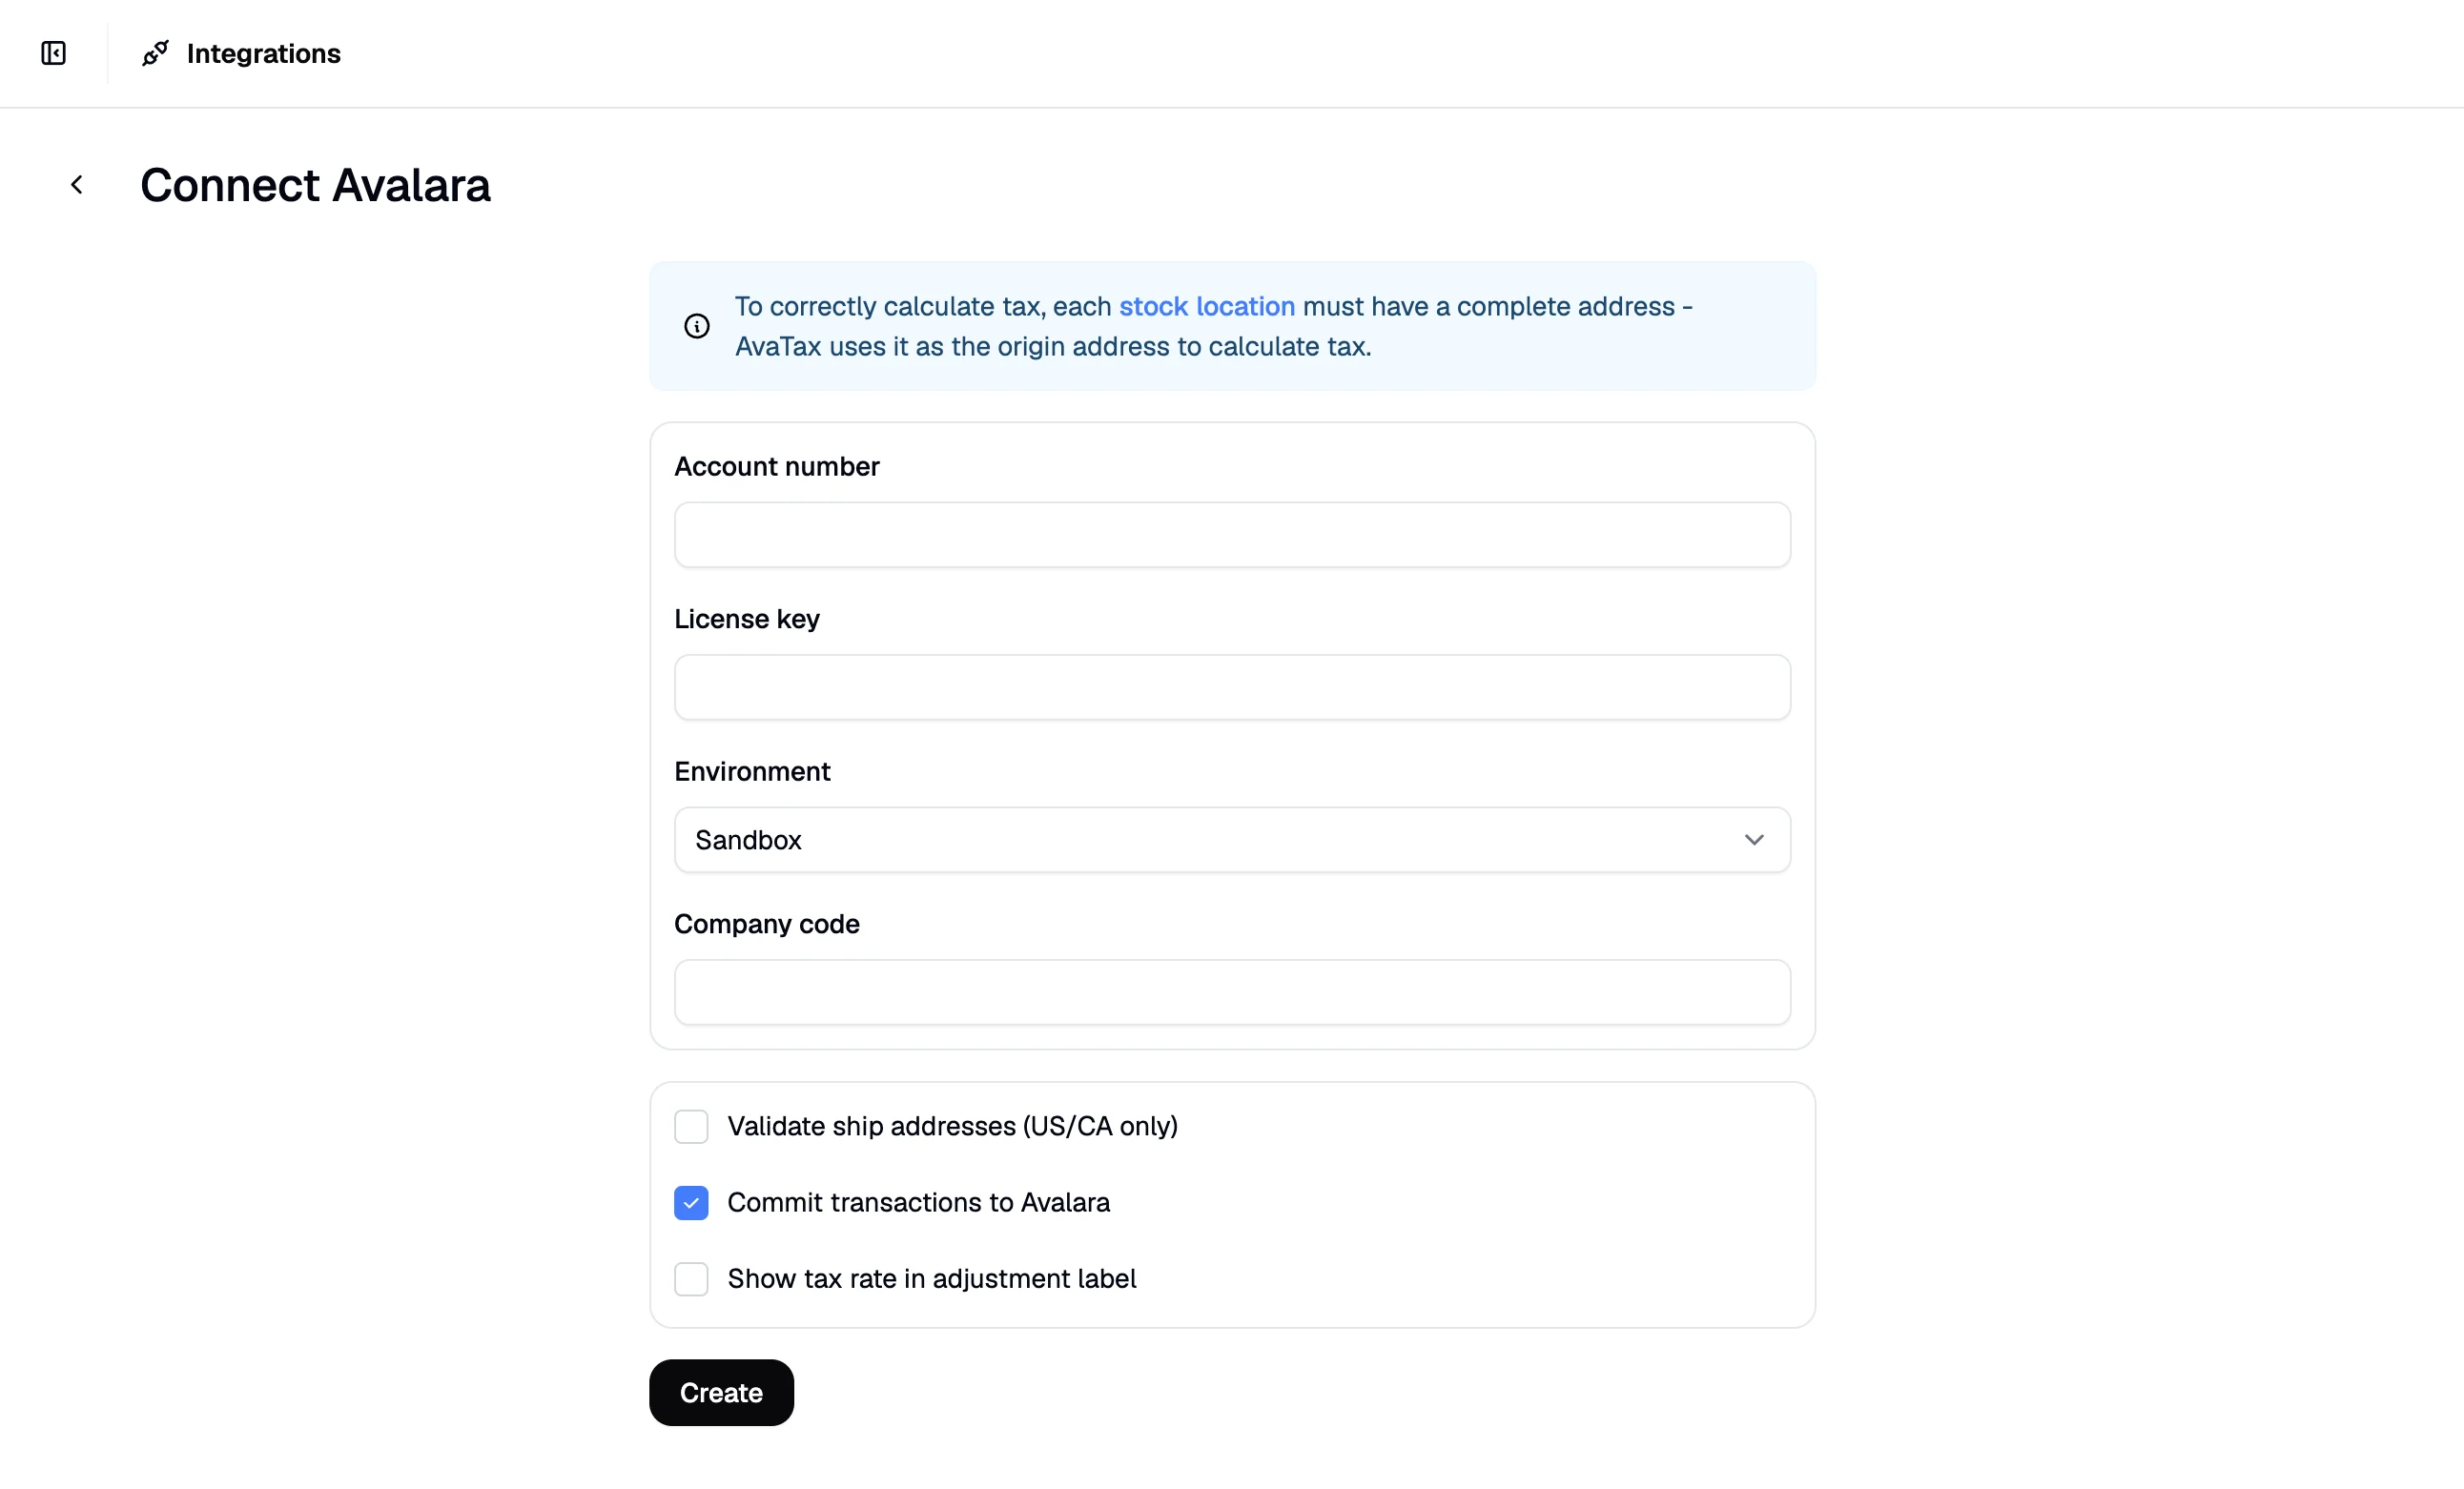Click the Connect Avalara page heading
This screenshot has height=1489, width=2464.
[315, 185]
